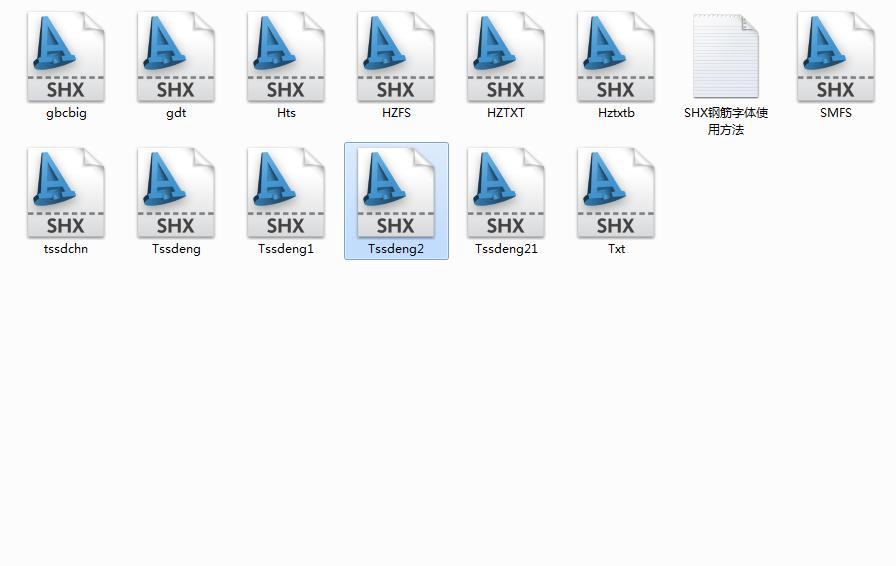Image resolution: width=896 pixels, height=566 pixels.
Task: Click the file name label tssdchn
Action: coord(66,249)
